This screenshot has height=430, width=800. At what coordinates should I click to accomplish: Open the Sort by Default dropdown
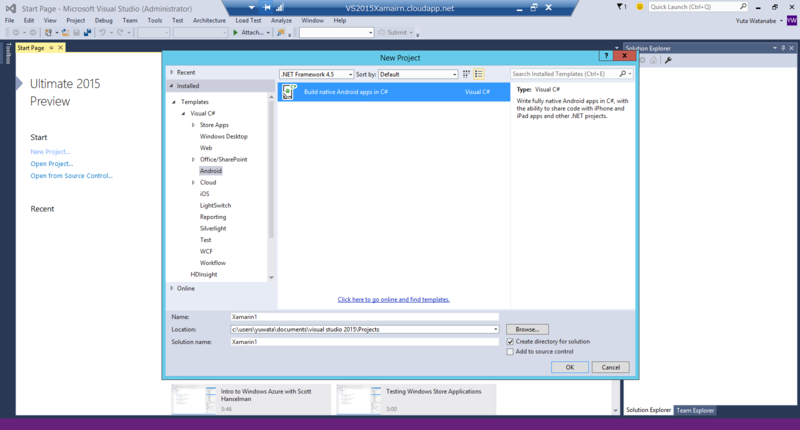[x=455, y=74]
